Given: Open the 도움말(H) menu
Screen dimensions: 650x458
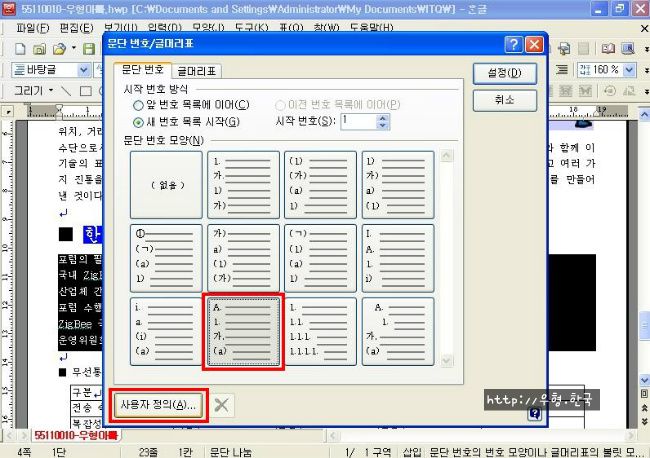Looking at the screenshot, I should click(371, 28).
